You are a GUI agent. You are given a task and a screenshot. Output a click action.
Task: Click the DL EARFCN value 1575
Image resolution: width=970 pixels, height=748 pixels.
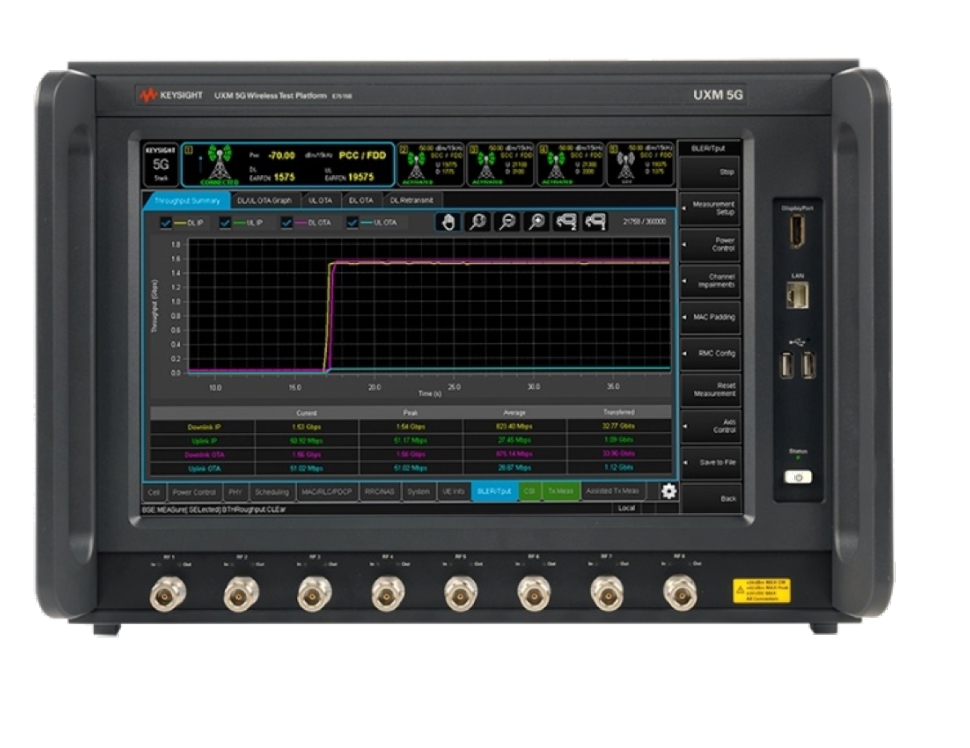(x=284, y=177)
